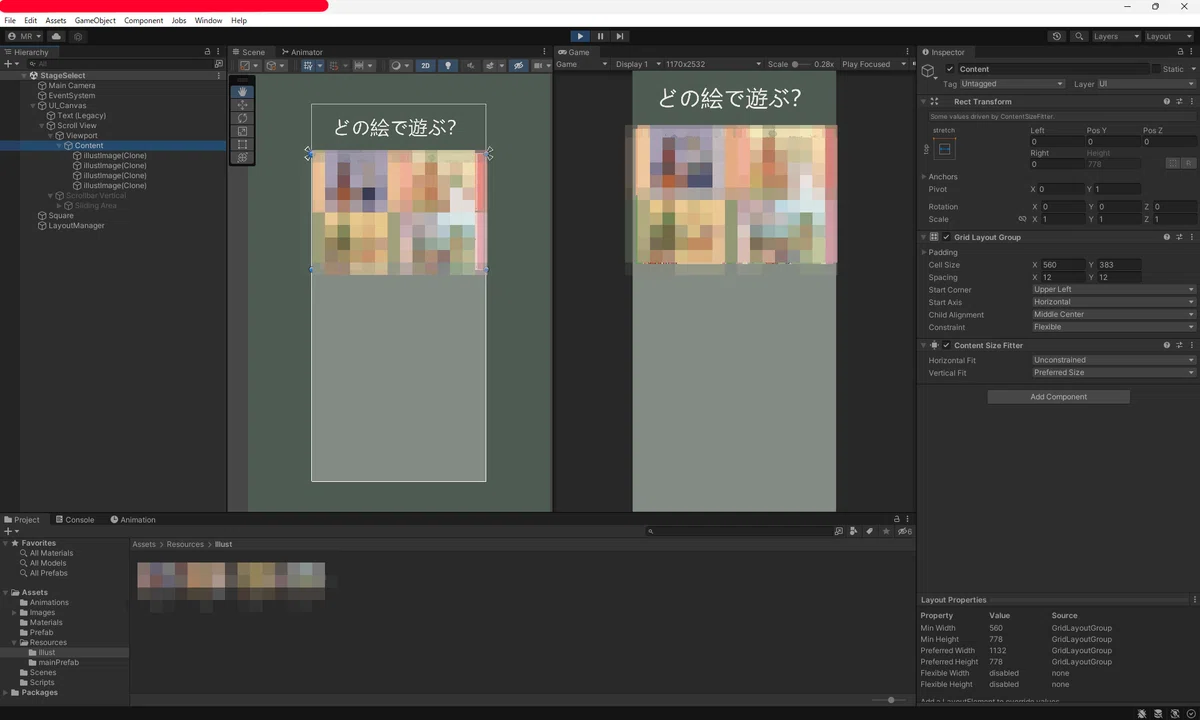Toggle the Static checkbox
This screenshot has width=1200, height=720.
pyautogui.click(x=1157, y=69)
